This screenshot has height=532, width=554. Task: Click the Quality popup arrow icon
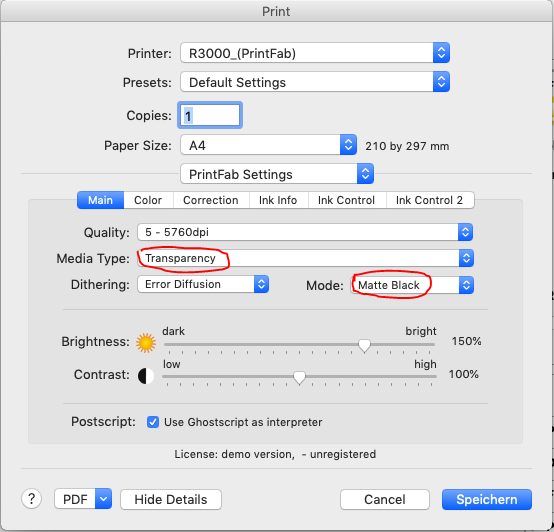pyautogui.click(x=466, y=232)
